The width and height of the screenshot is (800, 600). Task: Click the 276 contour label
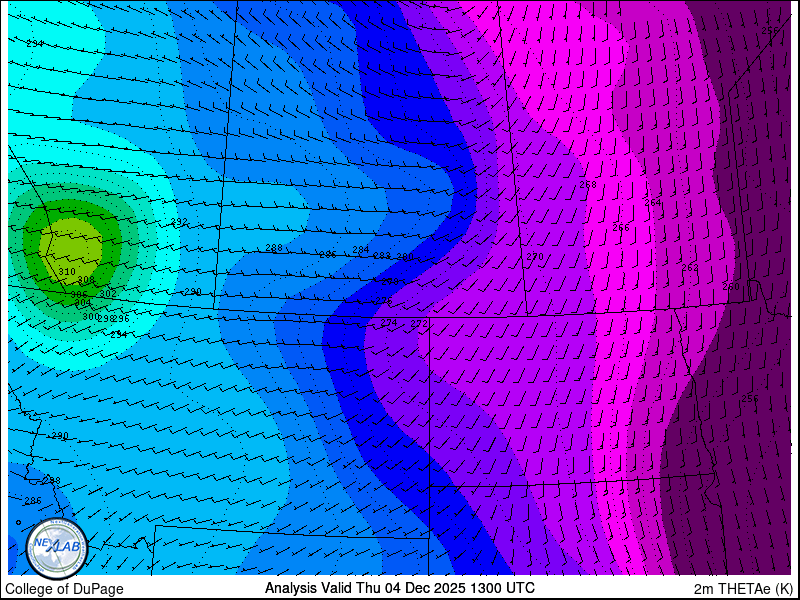[x=384, y=301]
